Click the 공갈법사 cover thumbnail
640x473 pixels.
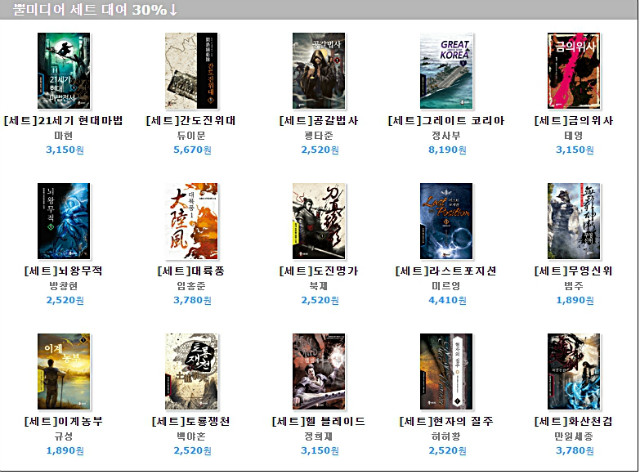(x=319, y=71)
